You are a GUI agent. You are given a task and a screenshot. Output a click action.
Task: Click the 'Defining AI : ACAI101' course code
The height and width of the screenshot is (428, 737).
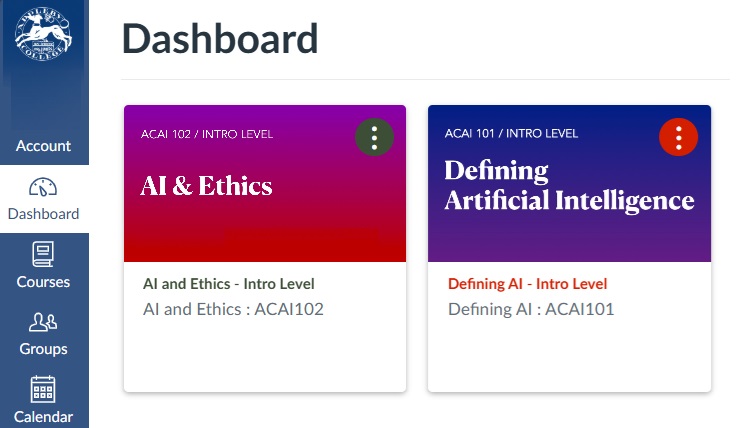530,310
